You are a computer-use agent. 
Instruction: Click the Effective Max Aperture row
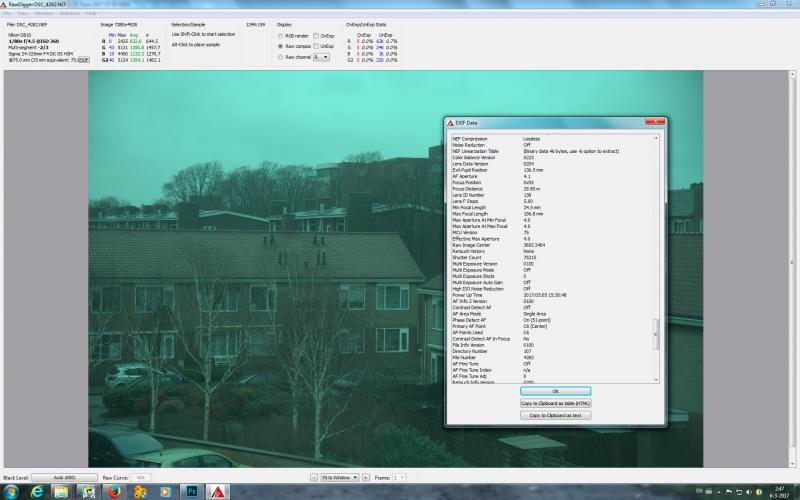point(554,239)
